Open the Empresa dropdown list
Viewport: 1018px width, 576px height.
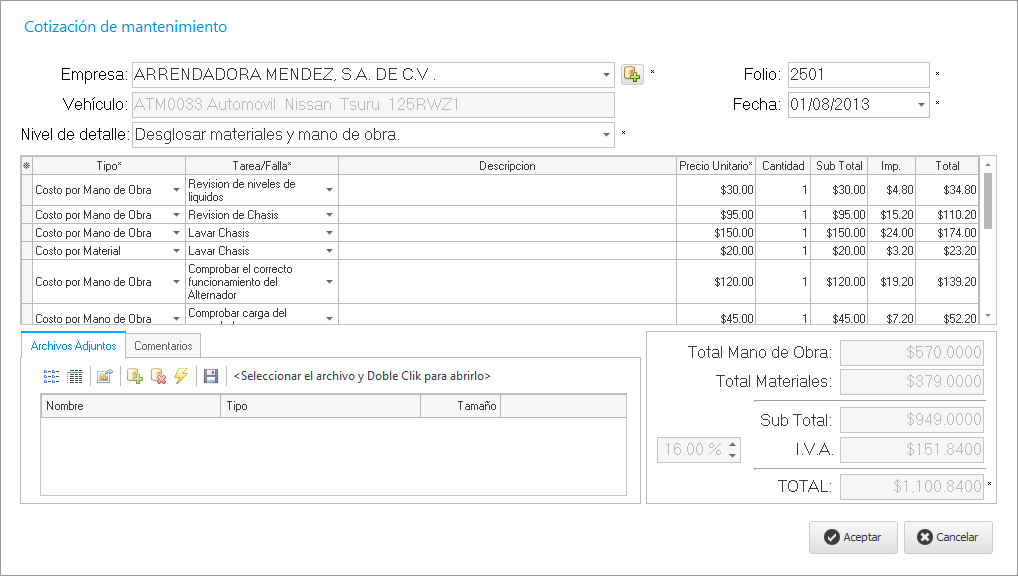(x=606, y=75)
